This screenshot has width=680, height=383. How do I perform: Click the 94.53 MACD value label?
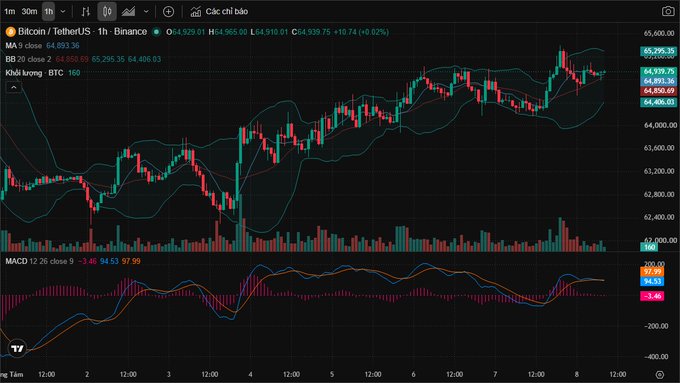(x=652, y=282)
